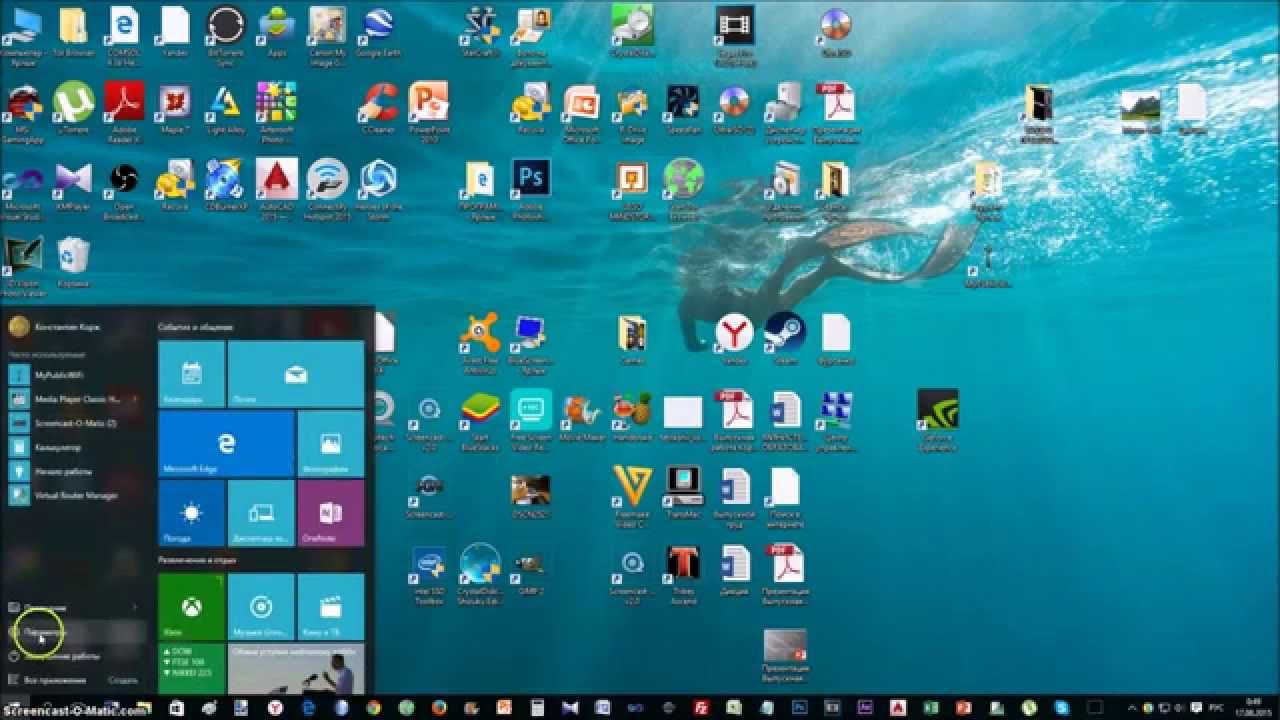This screenshot has width=1280, height=720.
Task: Open the uTorrent desktop shortcut
Action: pos(73,108)
